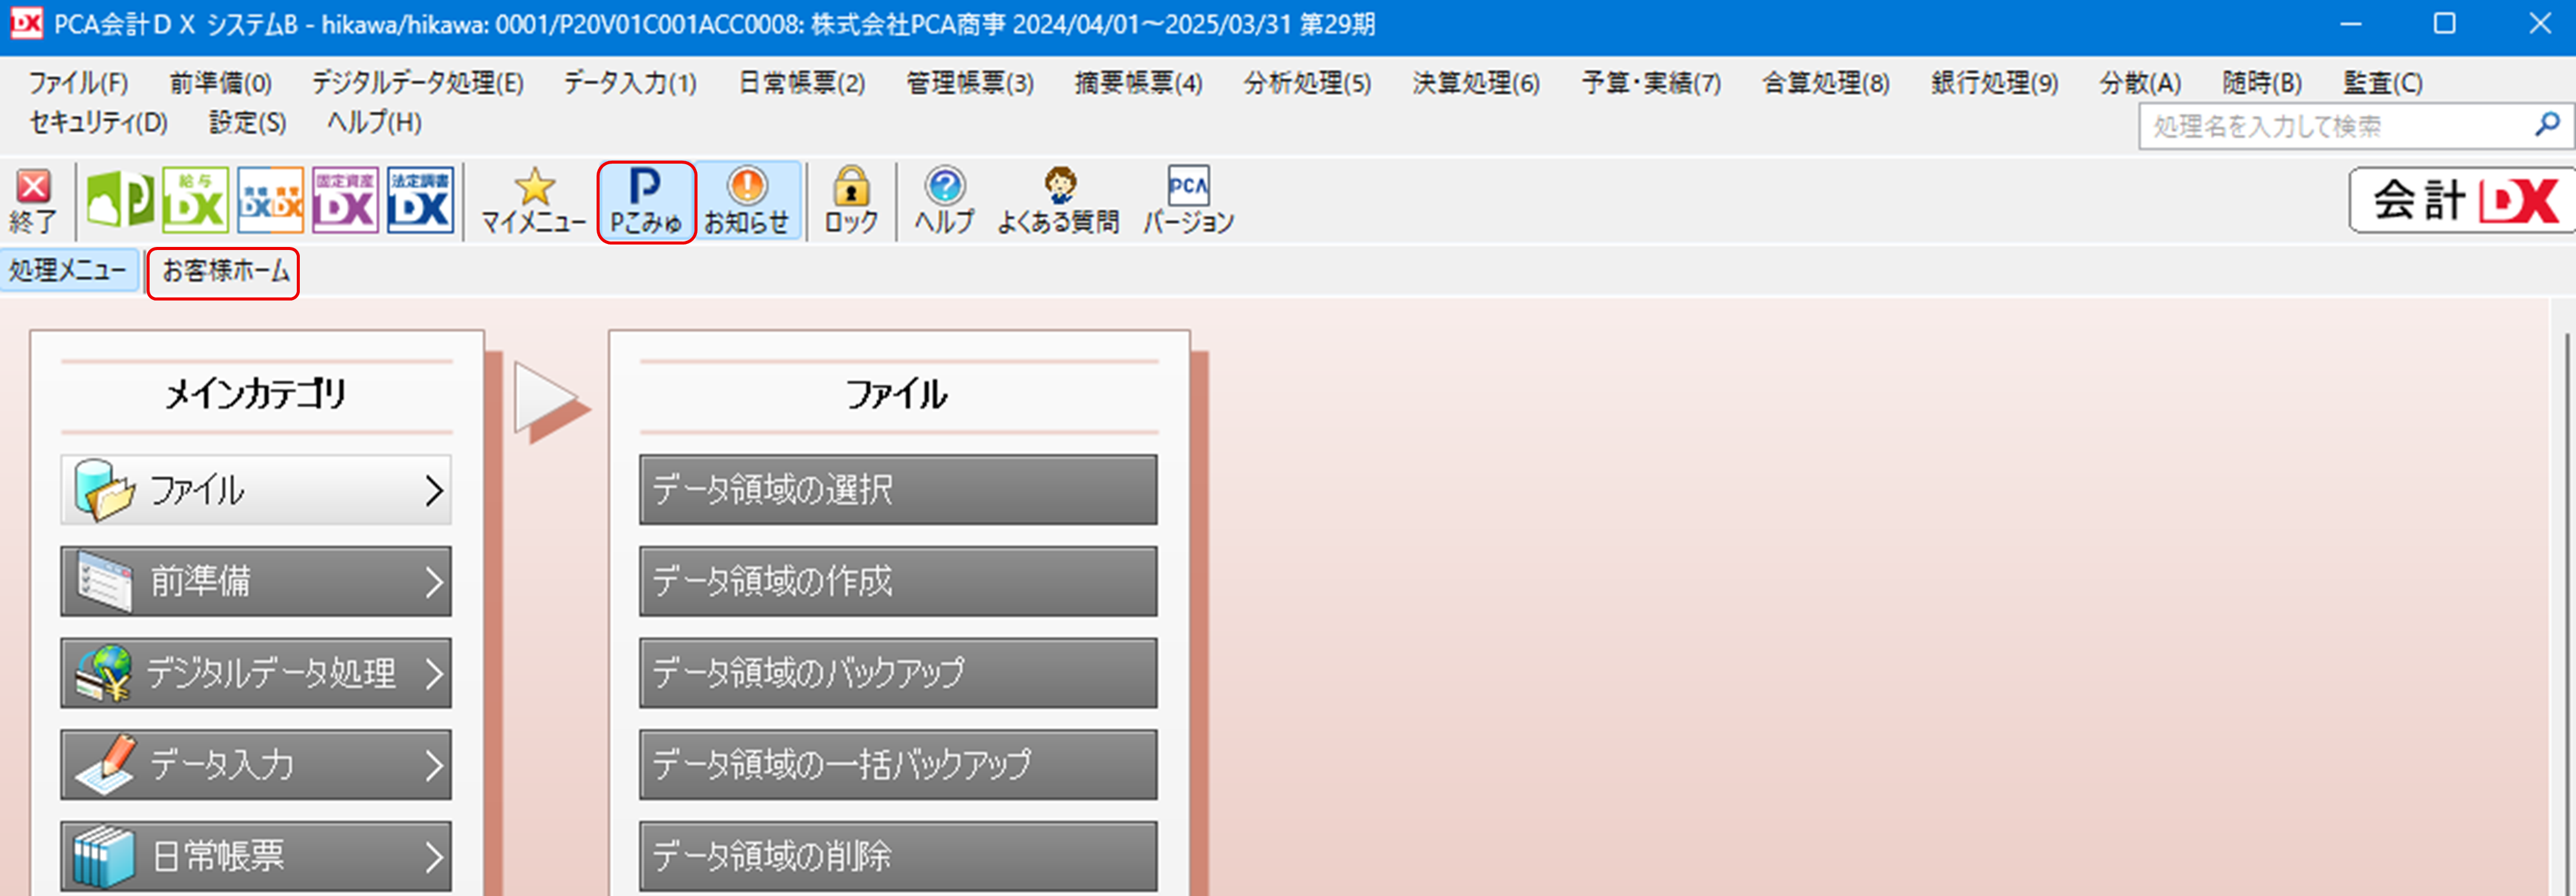Launch the green PCA cloud hub icon
Viewport: 2576px width, 896px height.
120,200
